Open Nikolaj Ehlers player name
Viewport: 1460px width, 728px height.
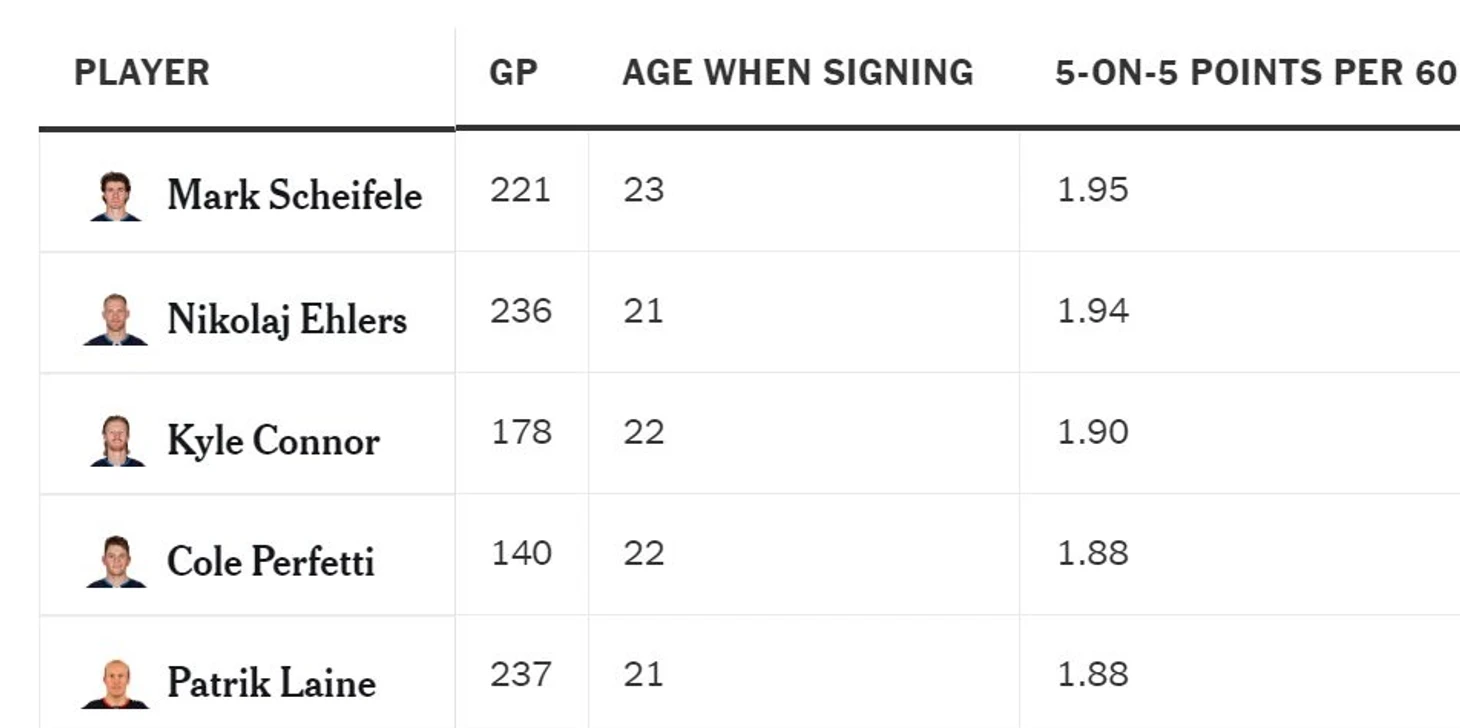coord(287,320)
